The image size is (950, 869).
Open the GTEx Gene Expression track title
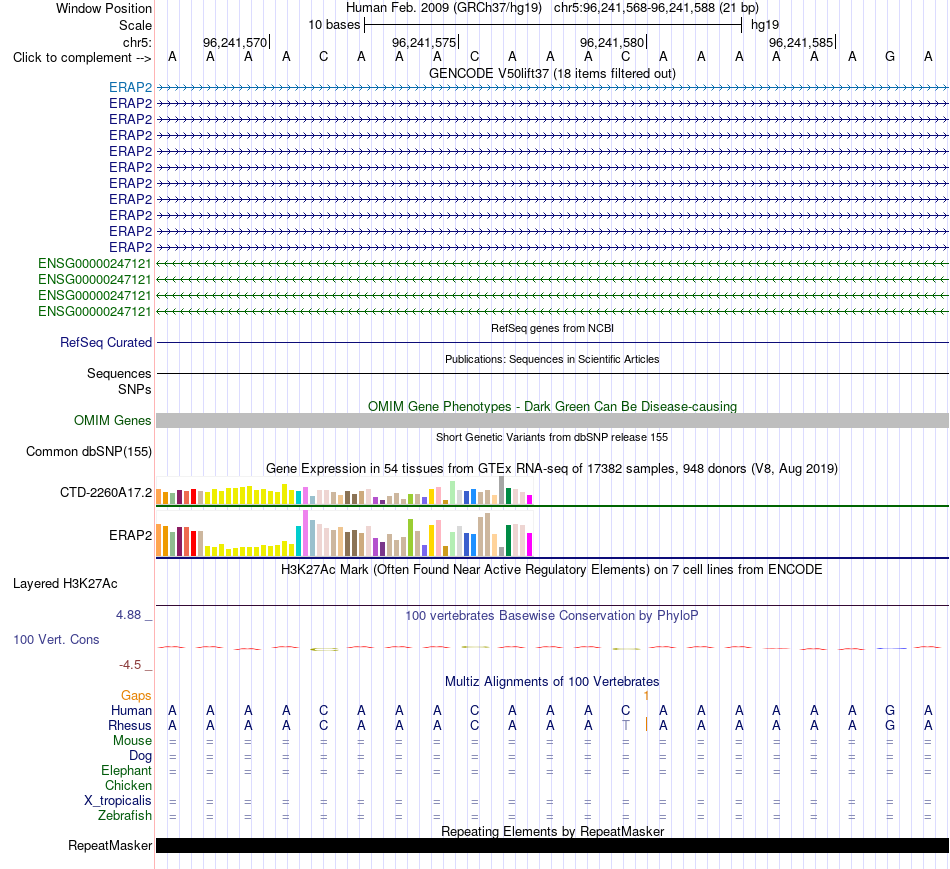(552, 468)
